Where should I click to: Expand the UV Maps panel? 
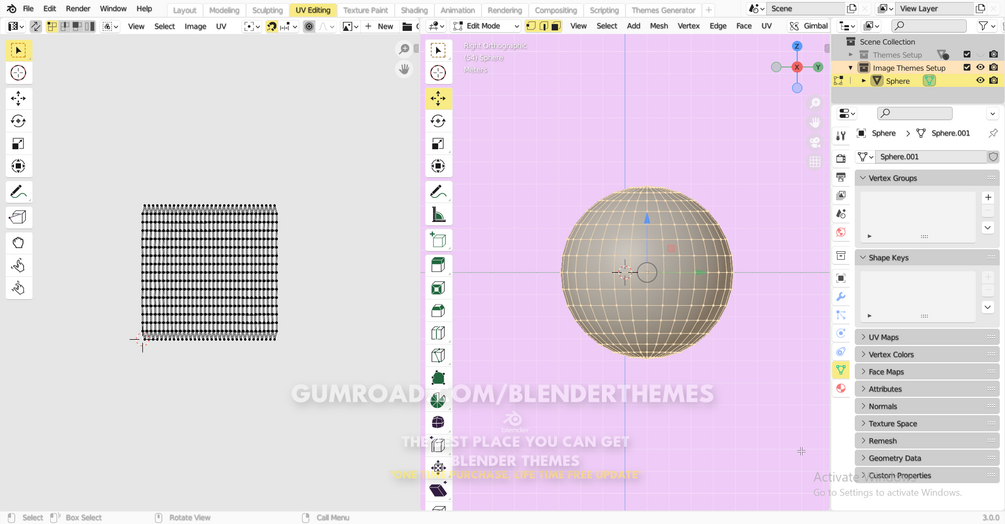click(927, 337)
